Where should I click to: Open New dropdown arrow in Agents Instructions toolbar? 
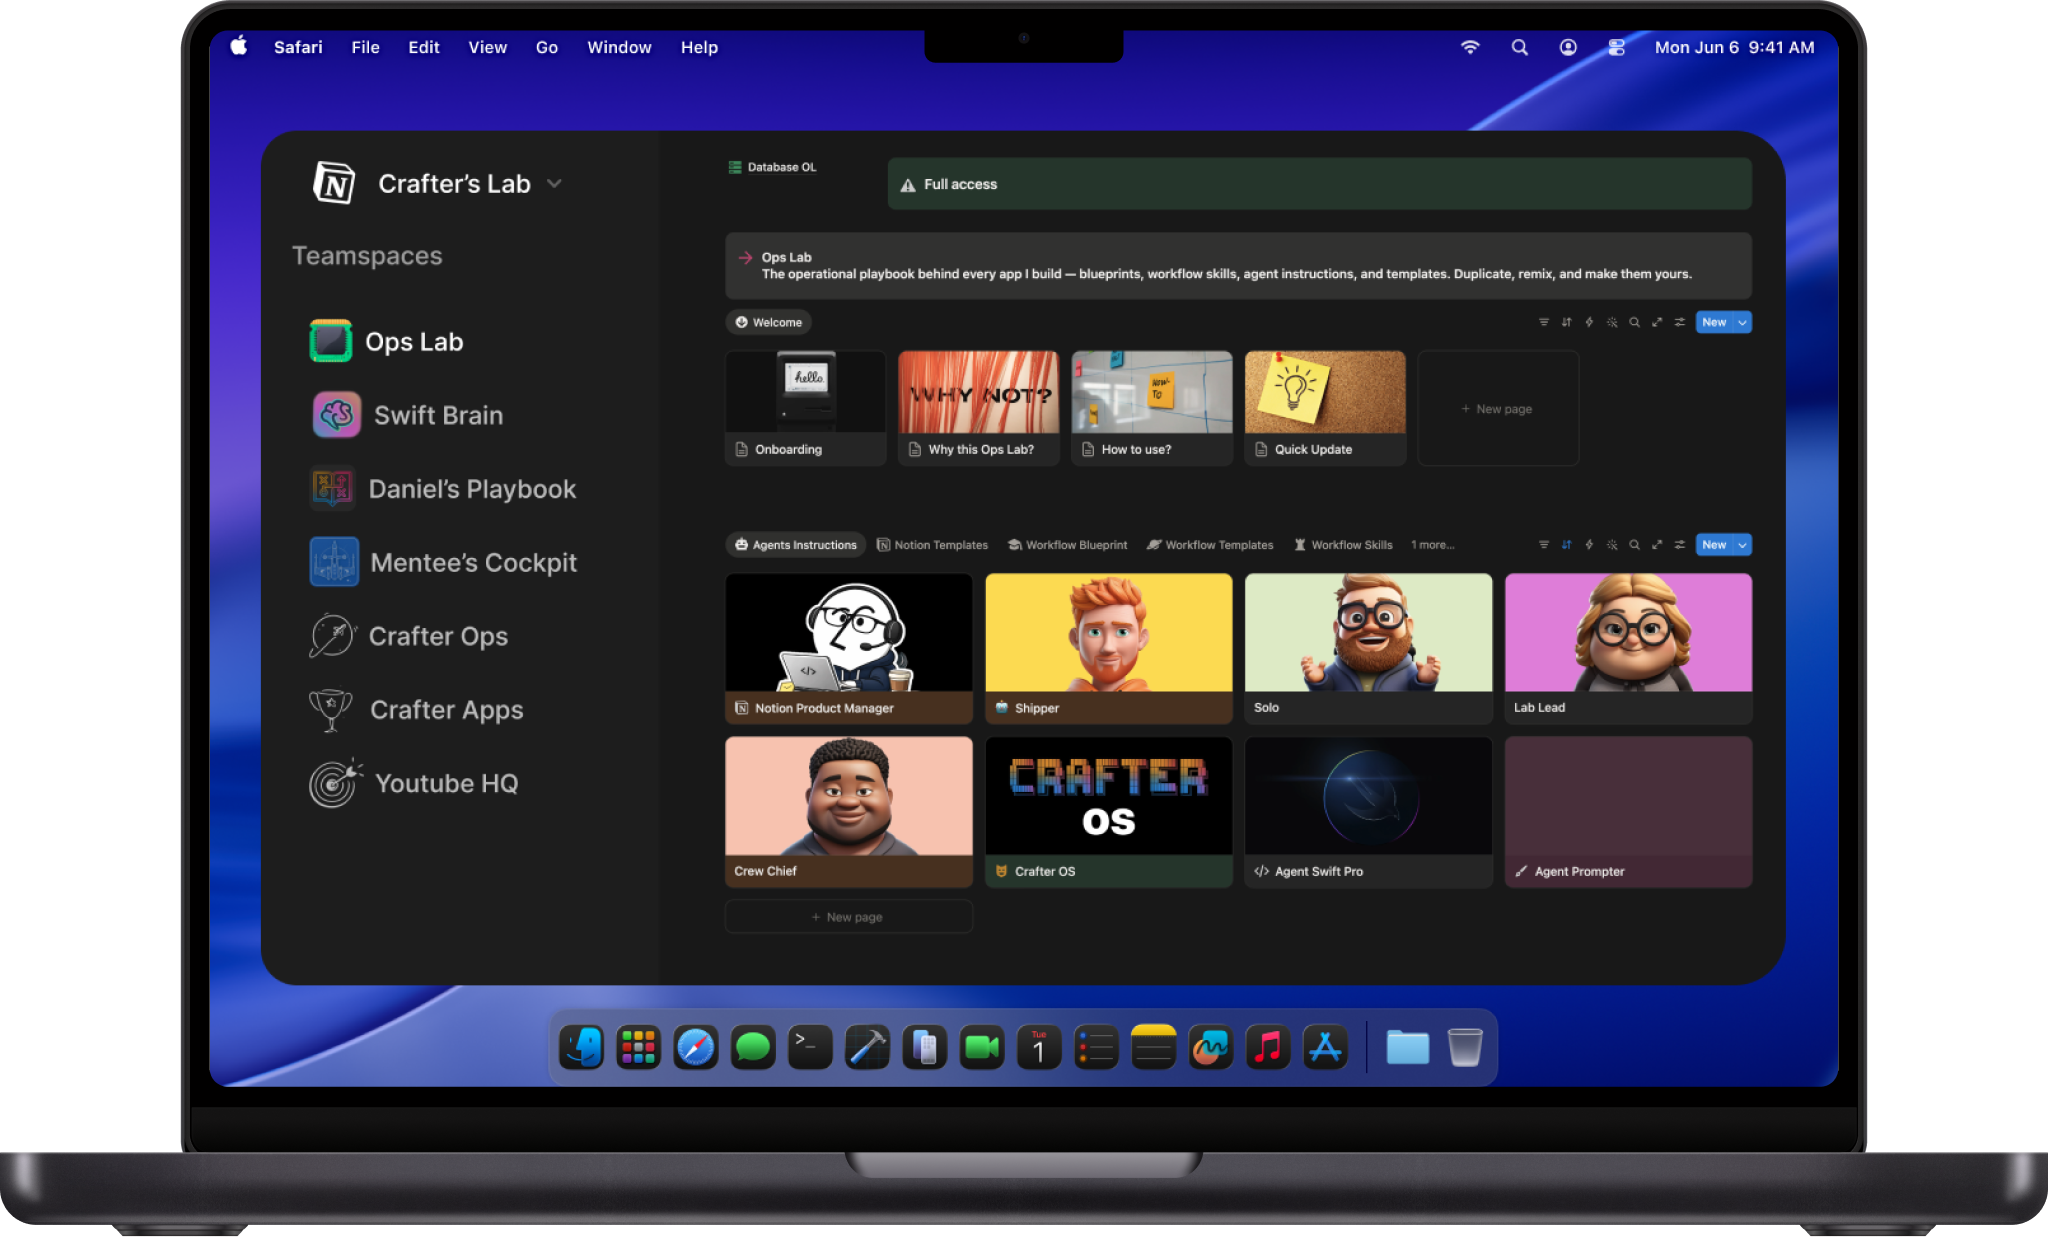pos(1743,545)
